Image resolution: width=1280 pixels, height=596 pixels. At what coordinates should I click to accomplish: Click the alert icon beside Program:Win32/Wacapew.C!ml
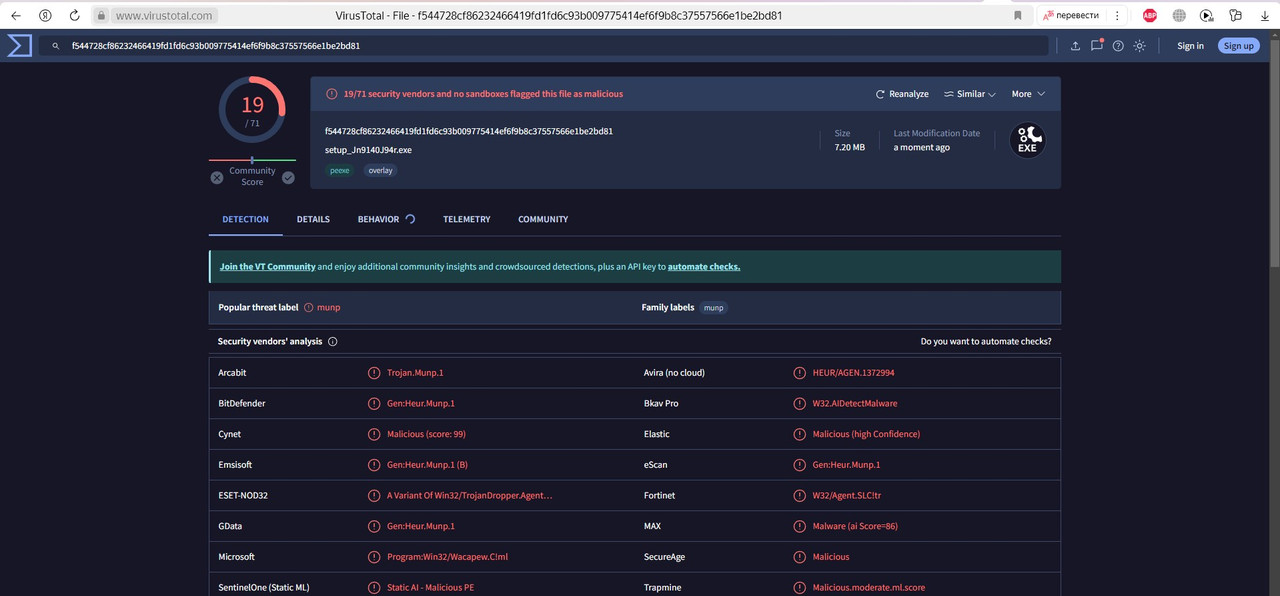tap(374, 557)
